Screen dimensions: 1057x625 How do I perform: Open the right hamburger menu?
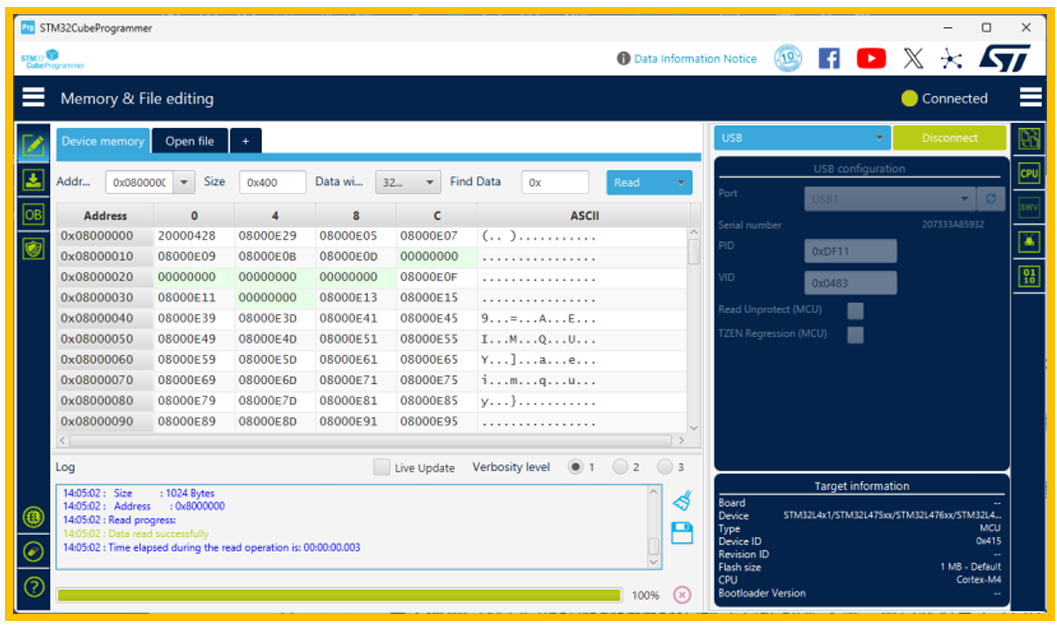pos(1030,98)
